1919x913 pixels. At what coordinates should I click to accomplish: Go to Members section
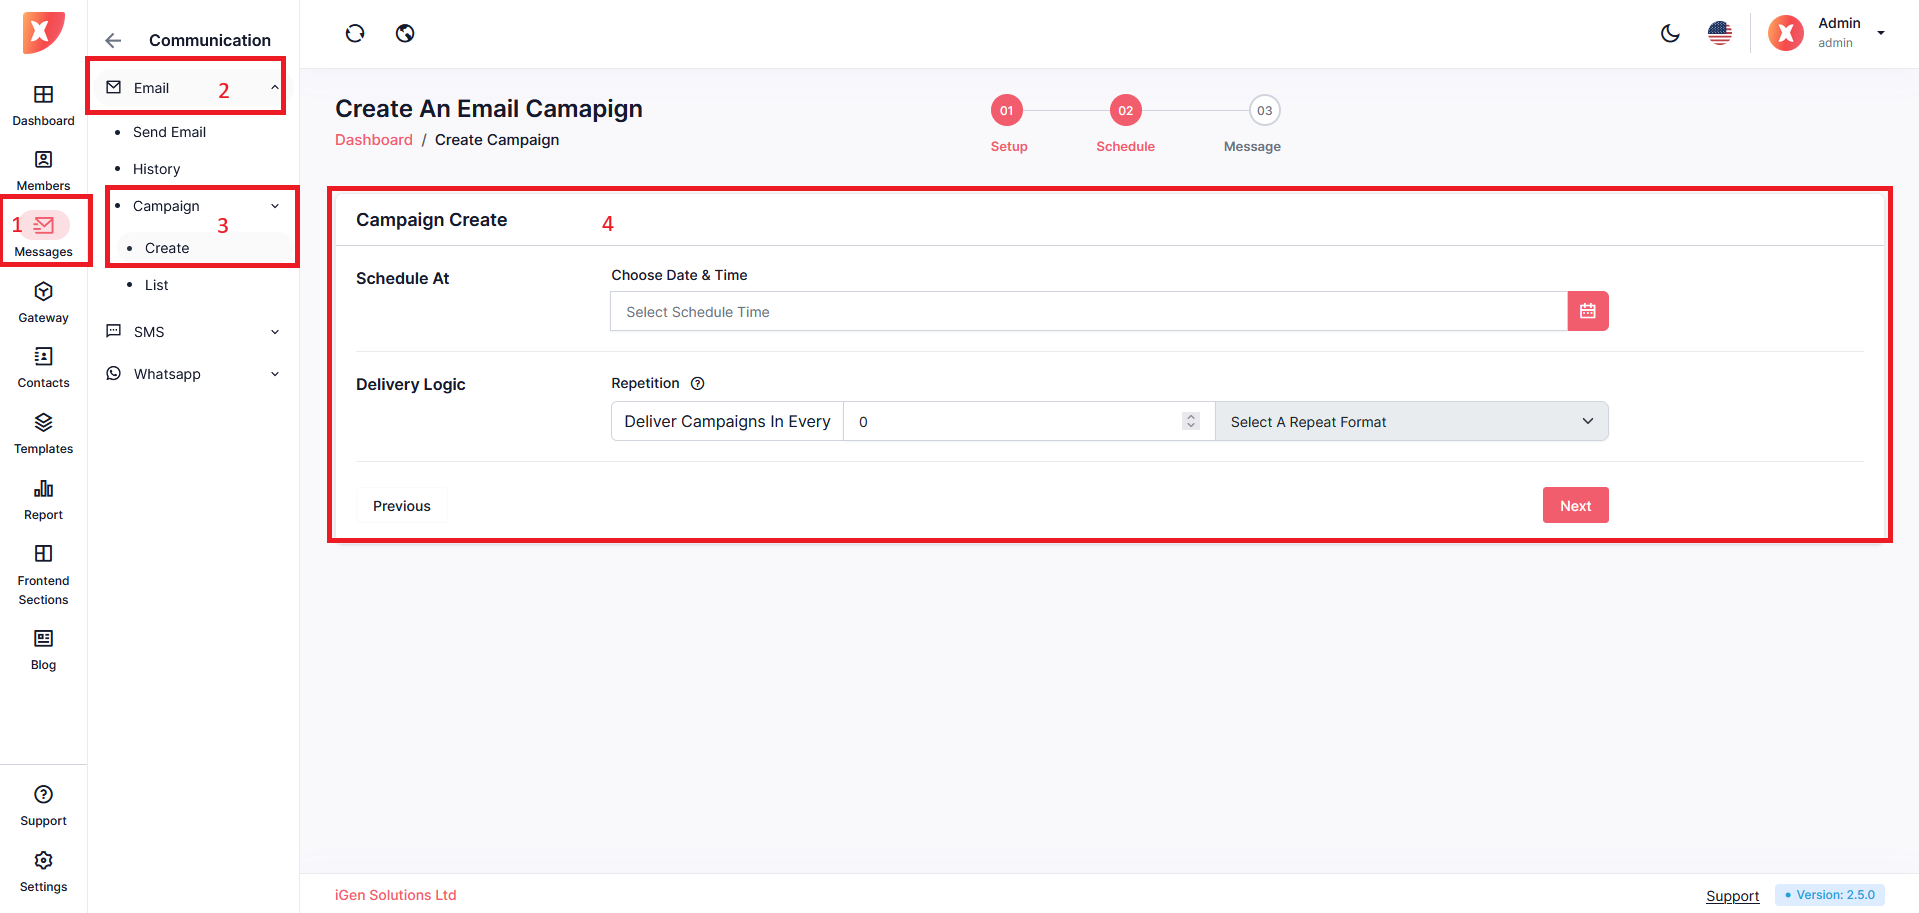43,170
